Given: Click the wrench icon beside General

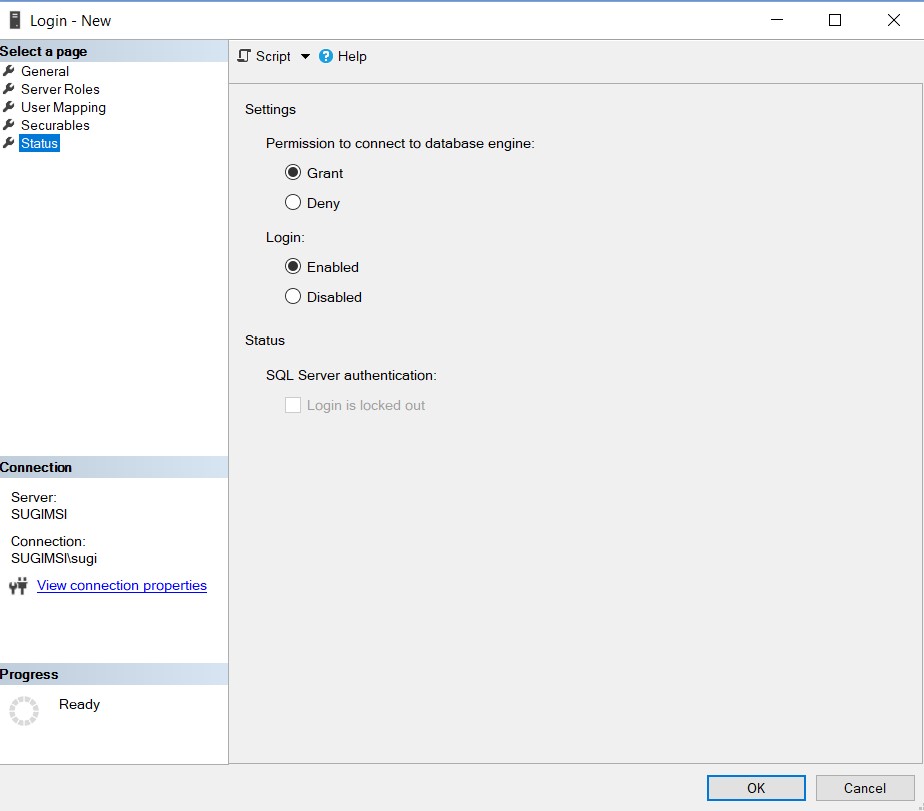Looking at the screenshot, I should click(x=9, y=71).
